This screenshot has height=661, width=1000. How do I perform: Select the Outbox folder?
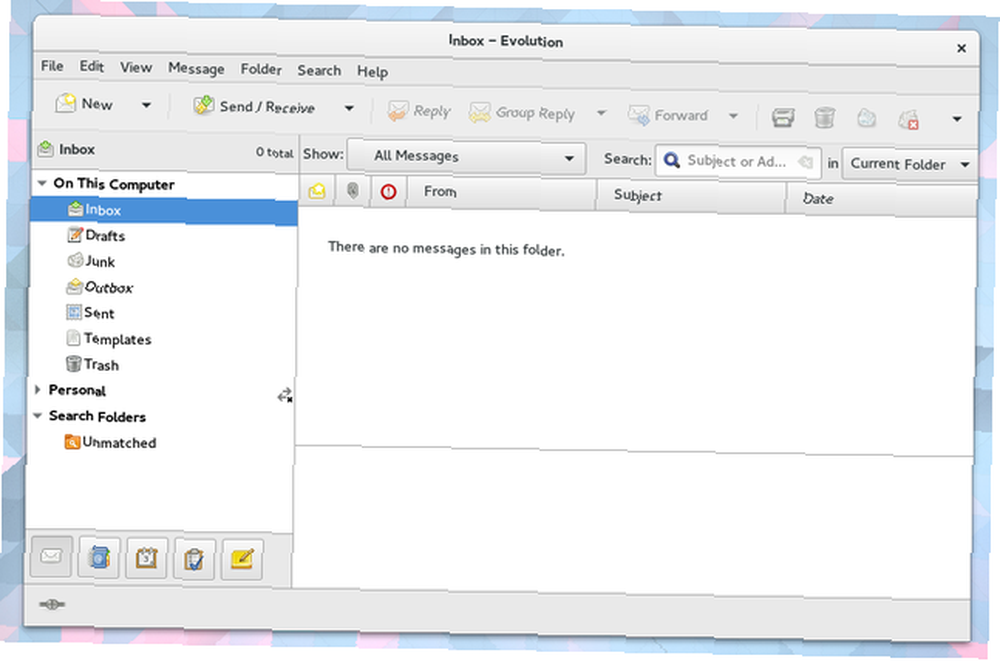point(99,287)
